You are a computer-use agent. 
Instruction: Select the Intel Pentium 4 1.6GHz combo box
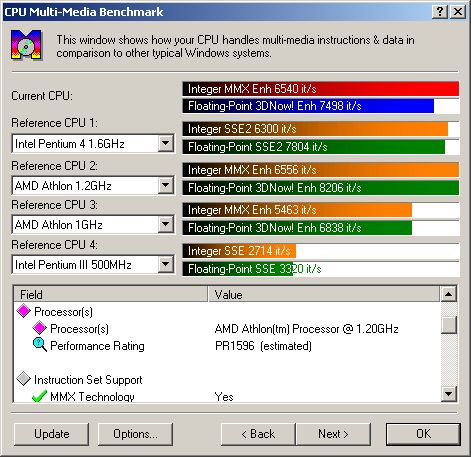click(x=93, y=144)
